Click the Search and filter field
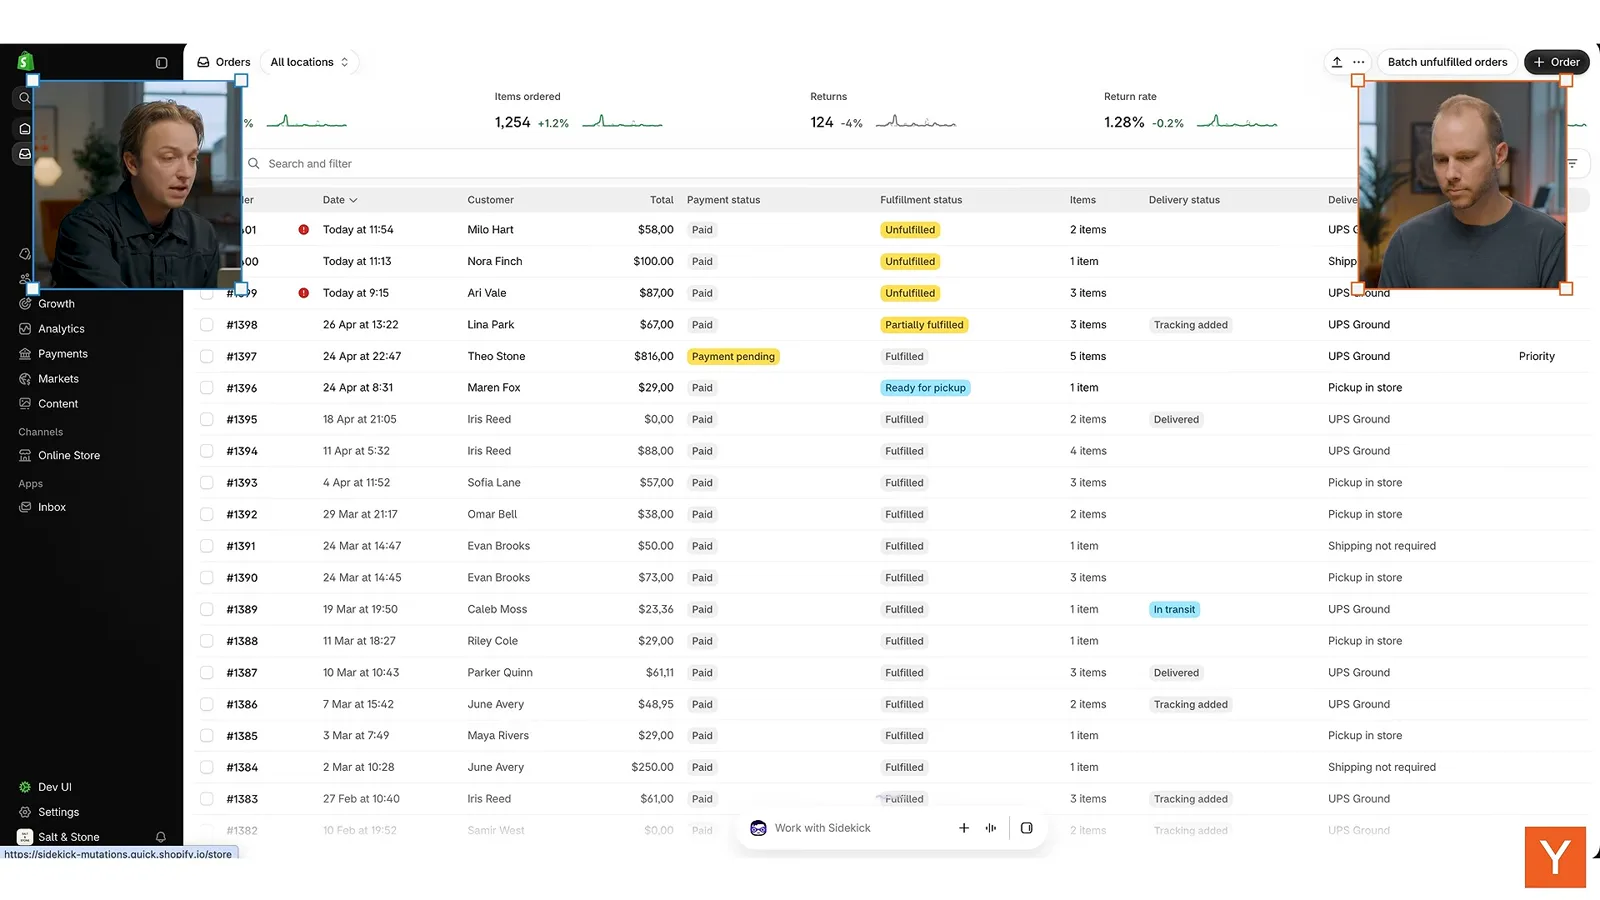 pyautogui.click(x=800, y=164)
